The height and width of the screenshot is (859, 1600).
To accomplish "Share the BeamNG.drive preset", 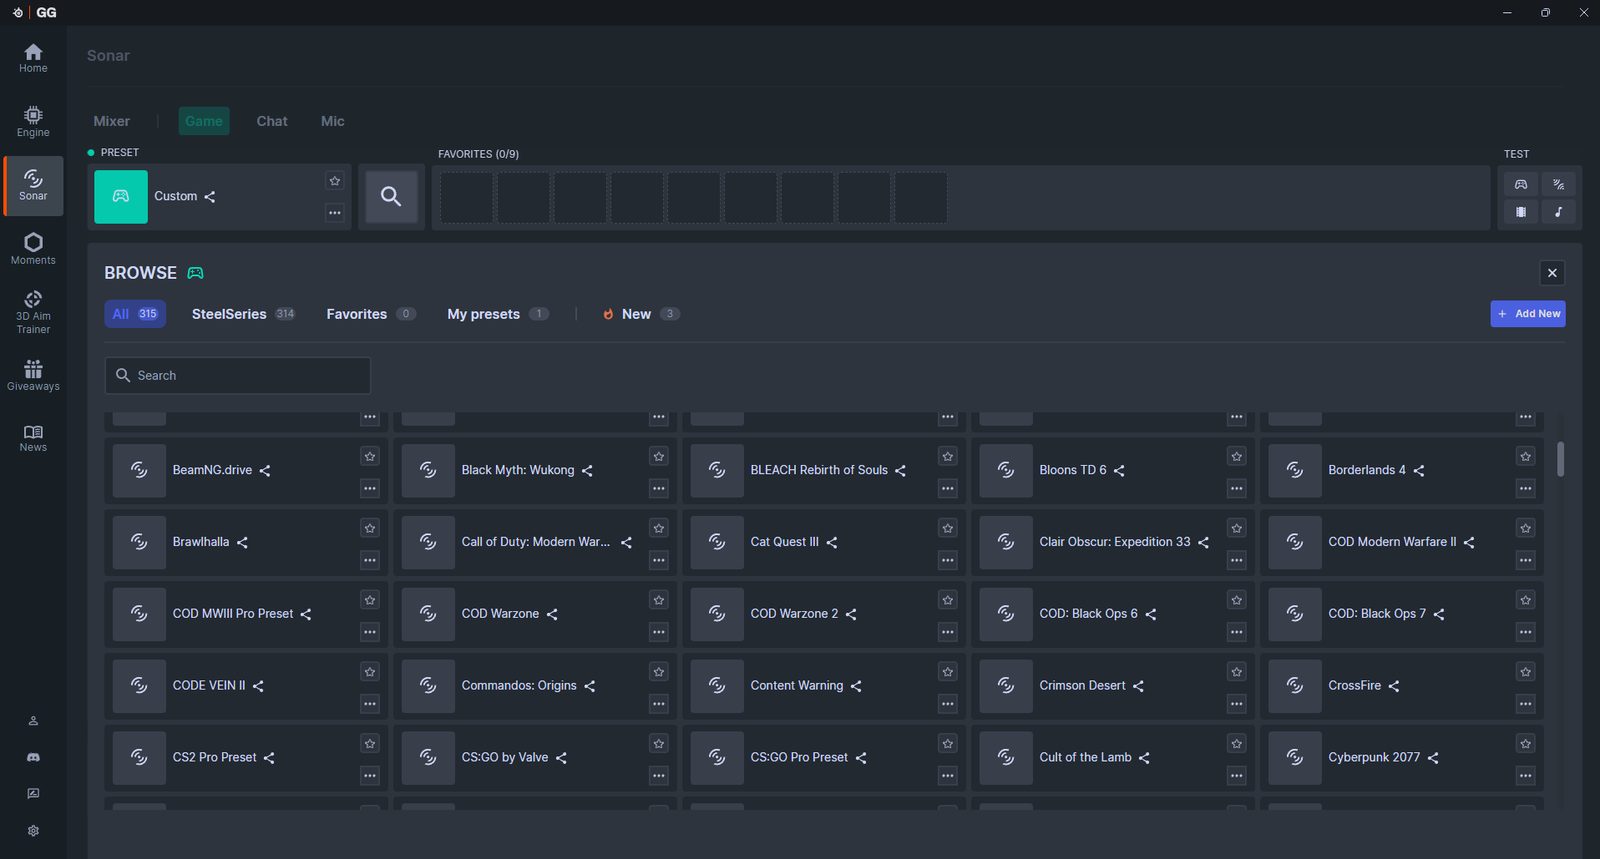I will (x=265, y=471).
